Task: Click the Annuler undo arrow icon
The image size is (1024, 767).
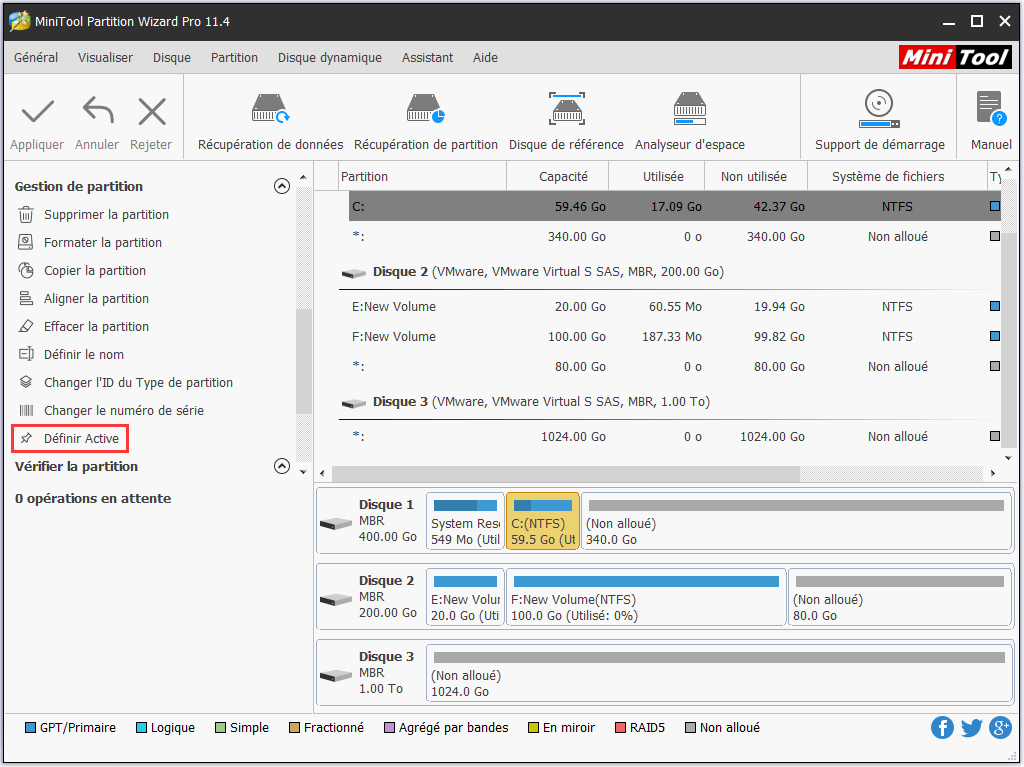Action: pyautogui.click(x=98, y=110)
